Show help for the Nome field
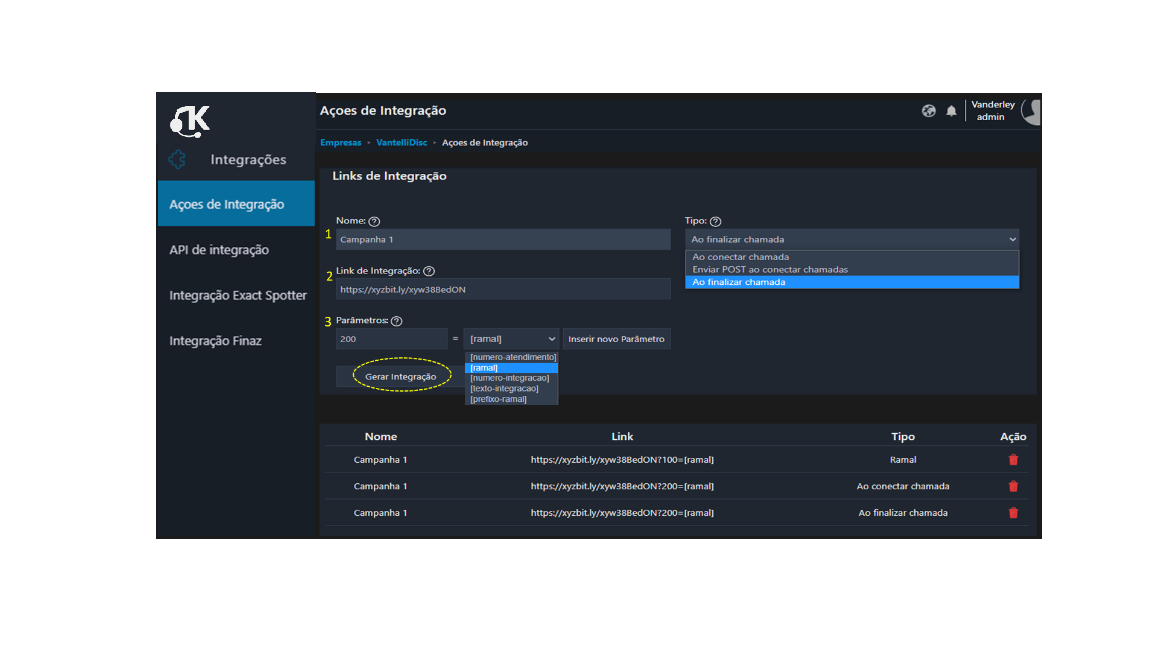 click(374, 221)
